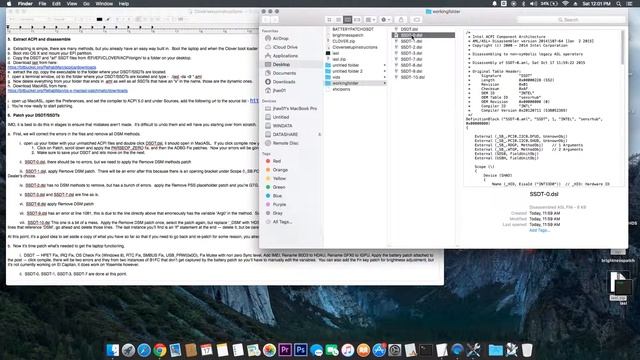This screenshot has height=360, width=640.
Task: Open the File menu
Action: [x=42, y=4]
